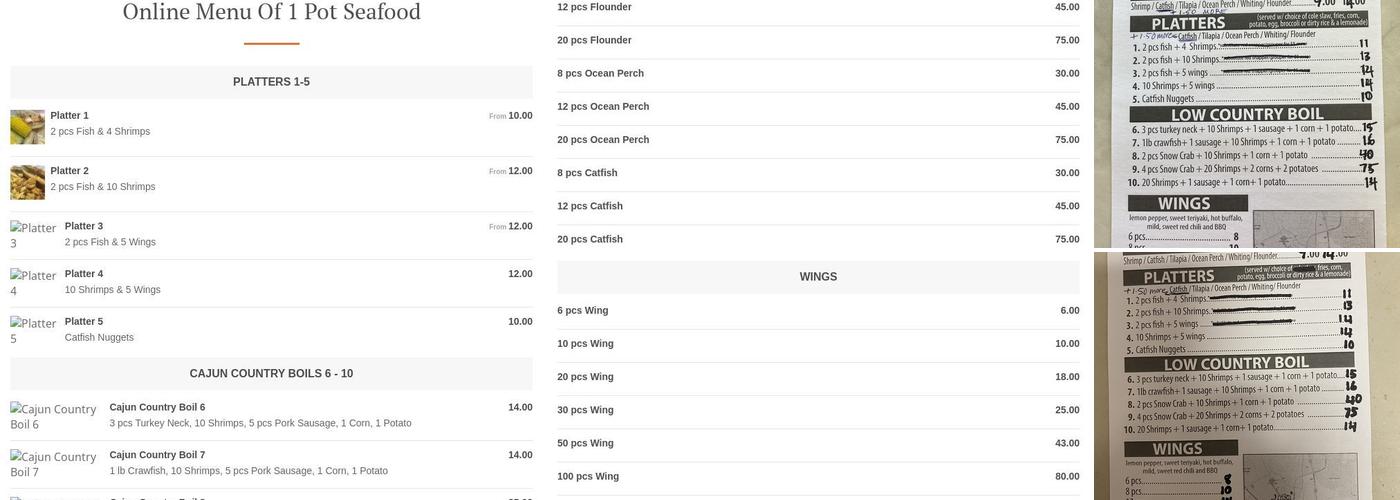1400x500 pixels.
Task: Click the Wings section header
Action: tap(818, 277)
